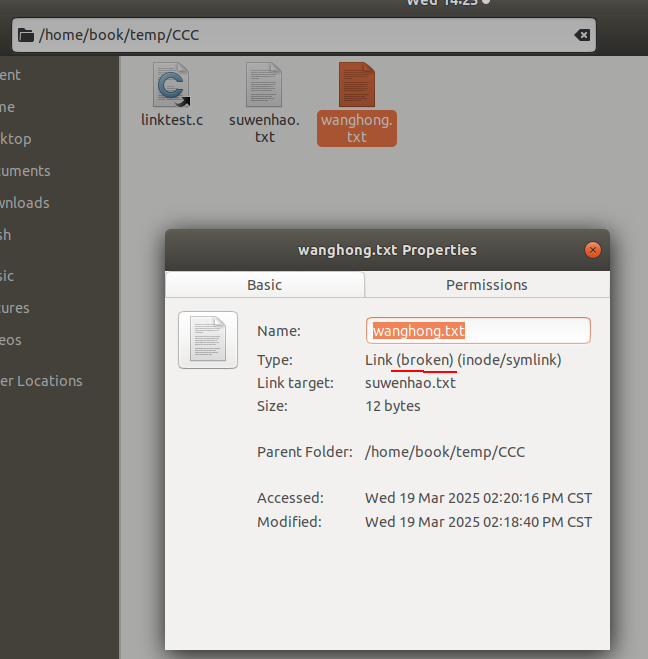Select the suwenhao.txt file icon

(264, 84)
